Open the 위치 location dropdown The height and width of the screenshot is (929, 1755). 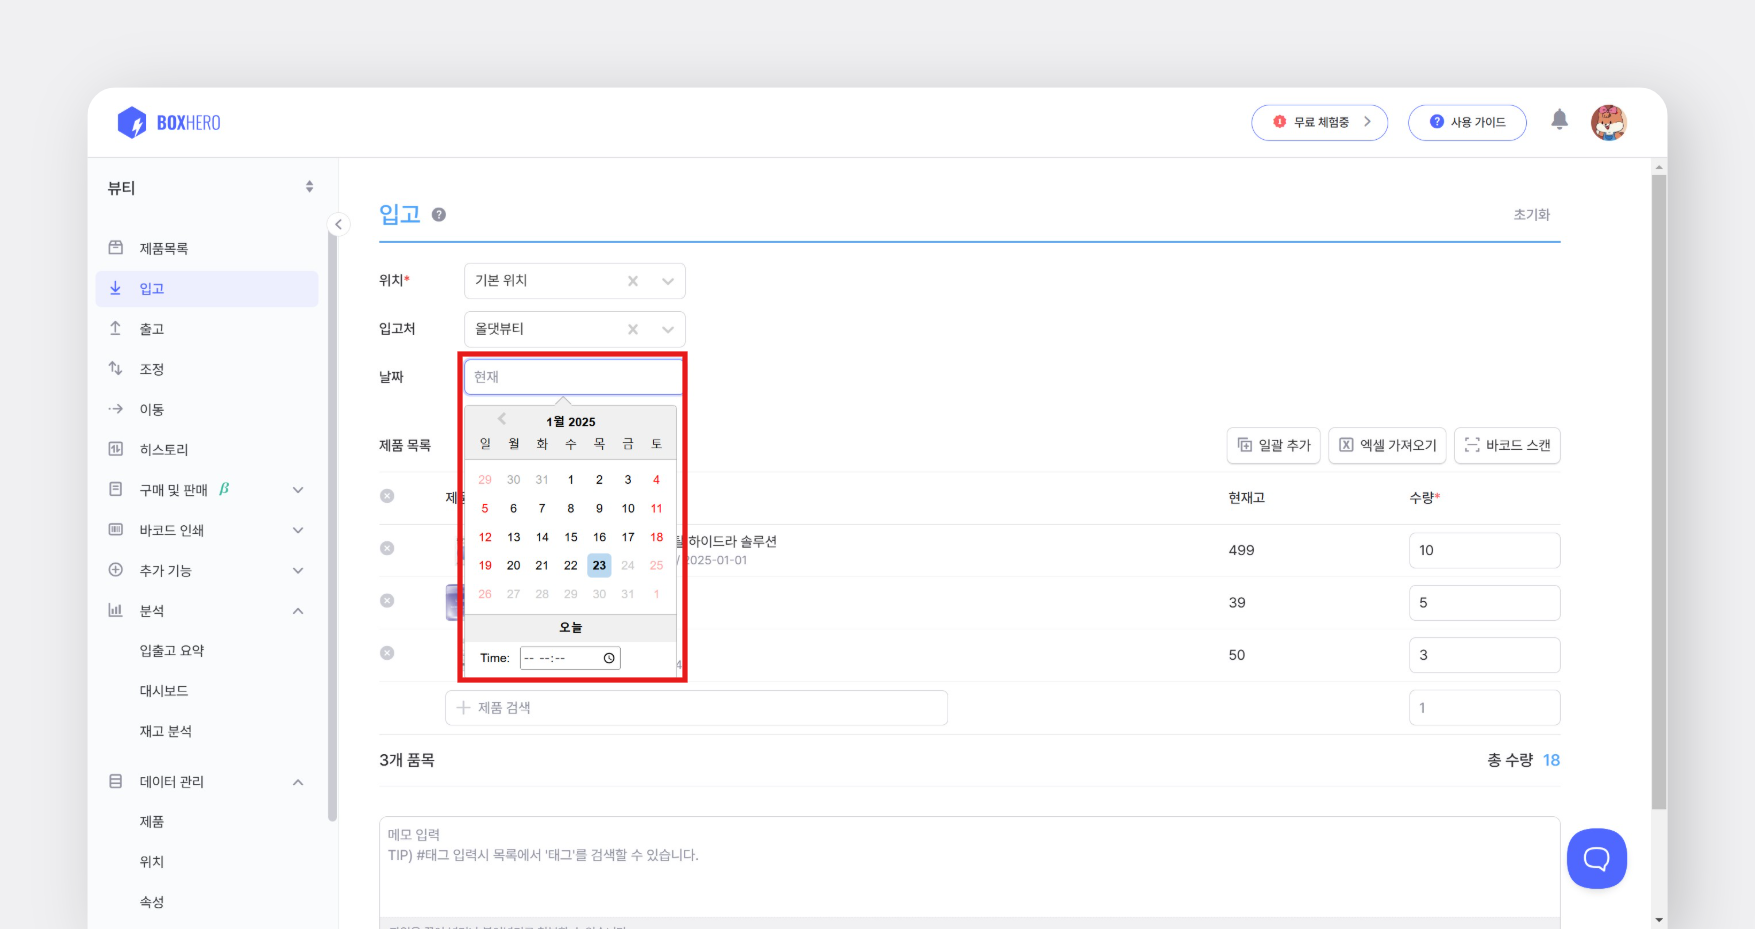(x=667, y=281)
